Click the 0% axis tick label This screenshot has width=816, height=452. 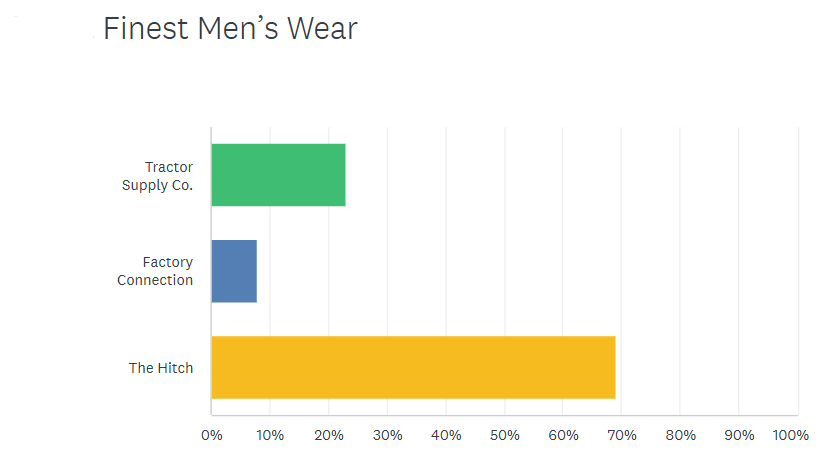(211, 435)
